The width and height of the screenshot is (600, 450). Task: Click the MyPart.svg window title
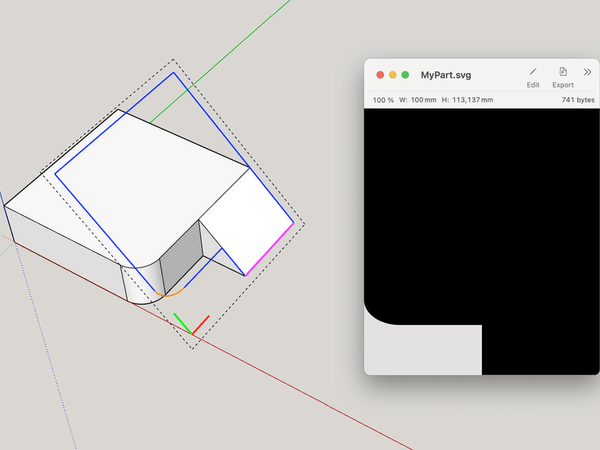[448, 75]
